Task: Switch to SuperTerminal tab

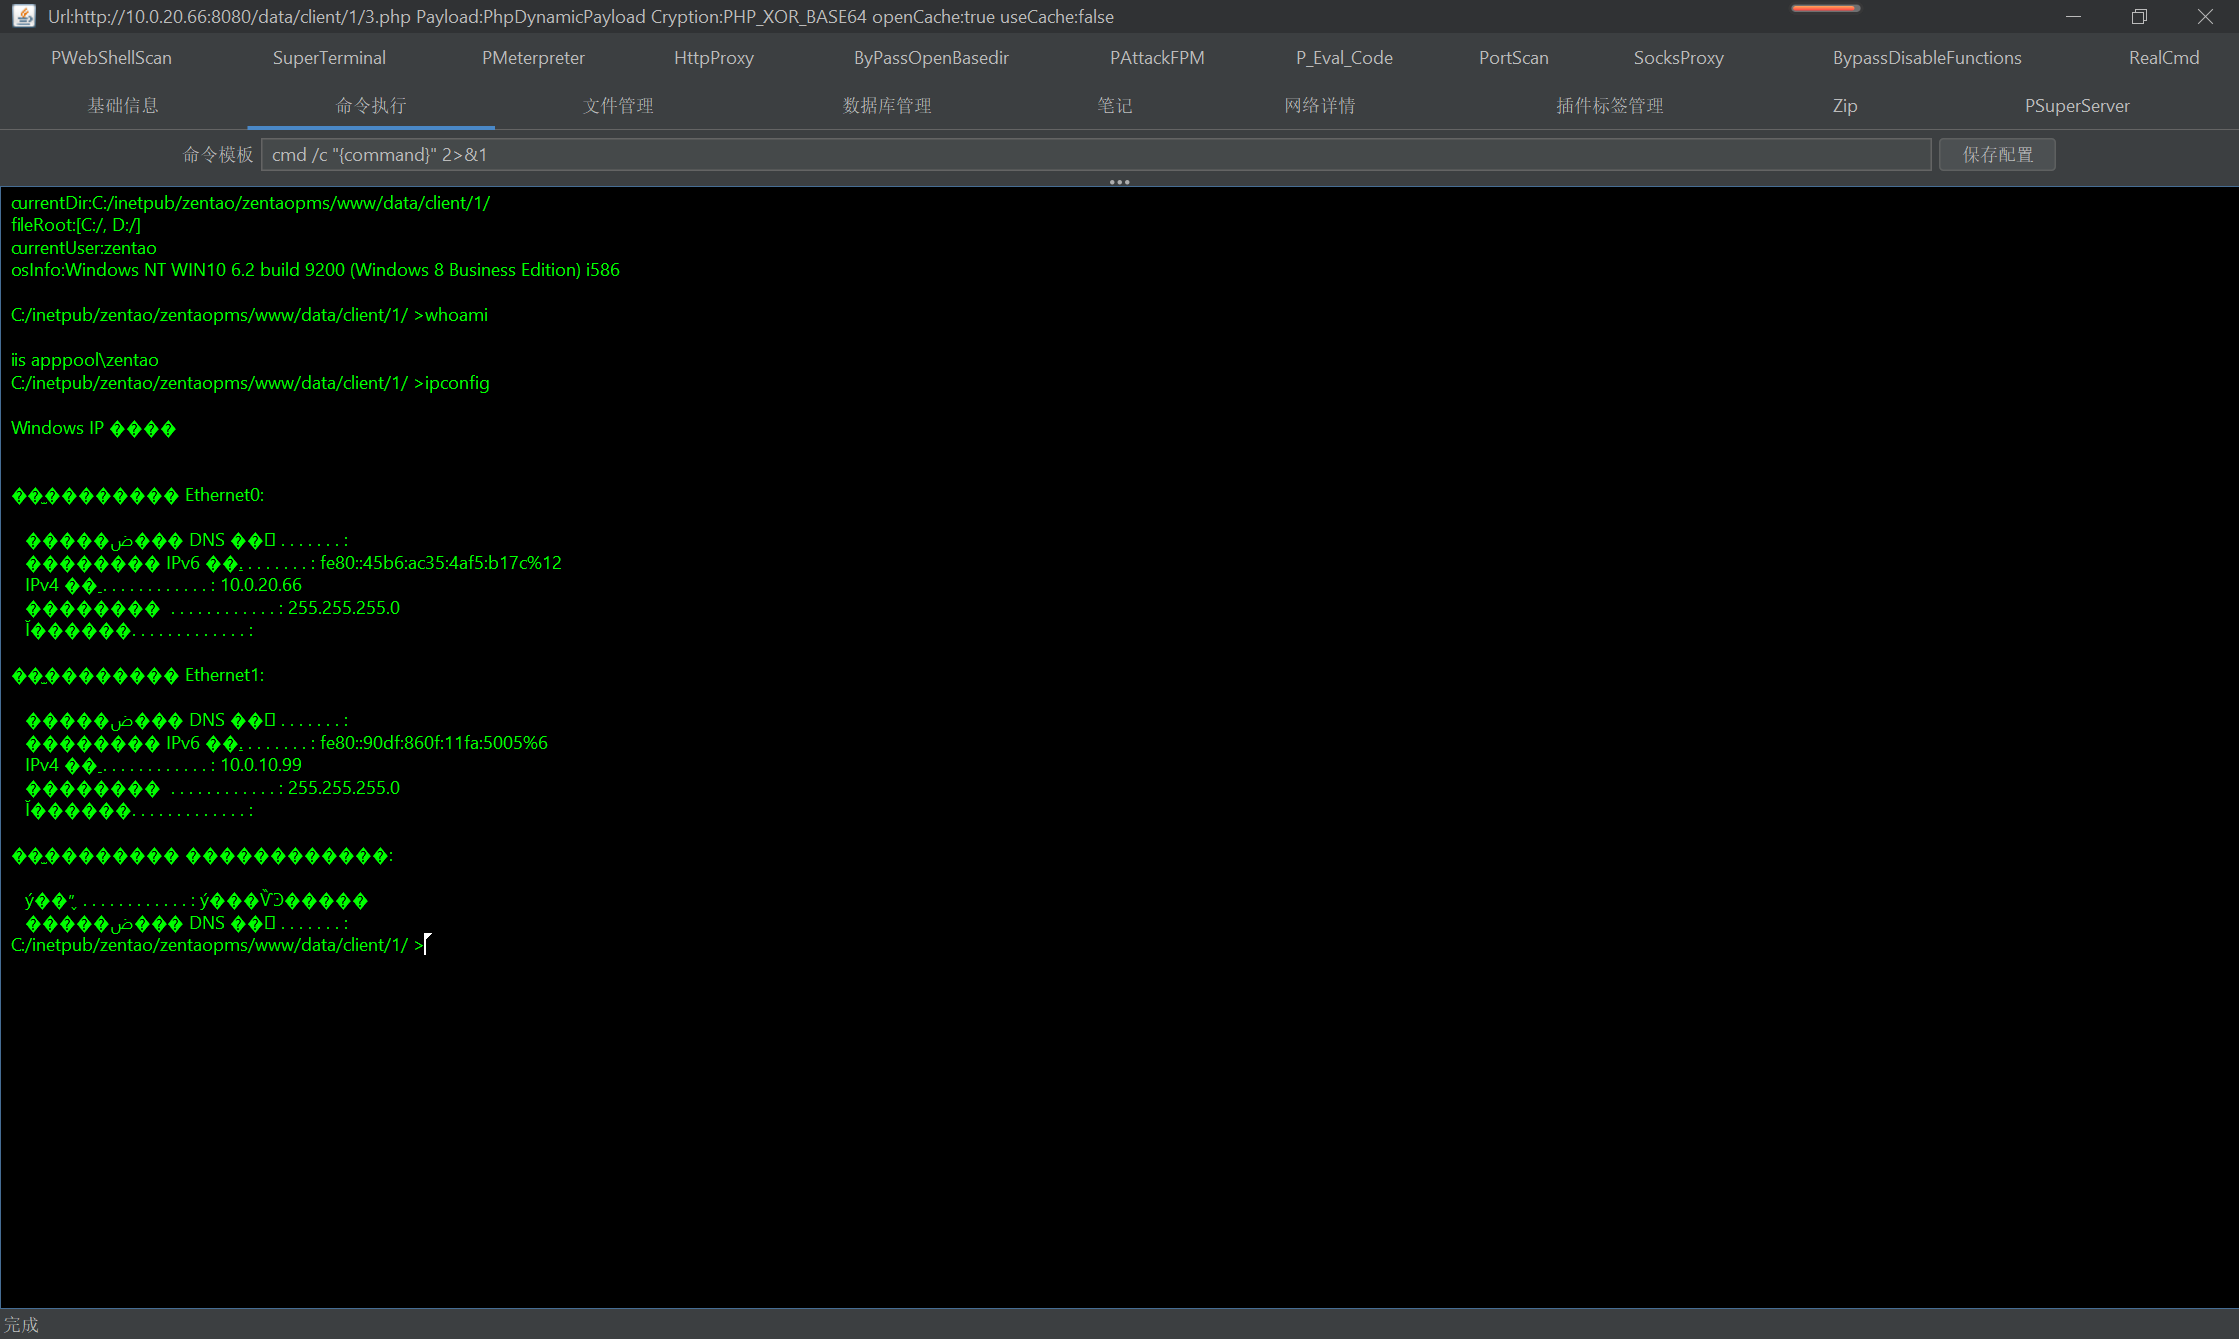Action: point(329,58)
